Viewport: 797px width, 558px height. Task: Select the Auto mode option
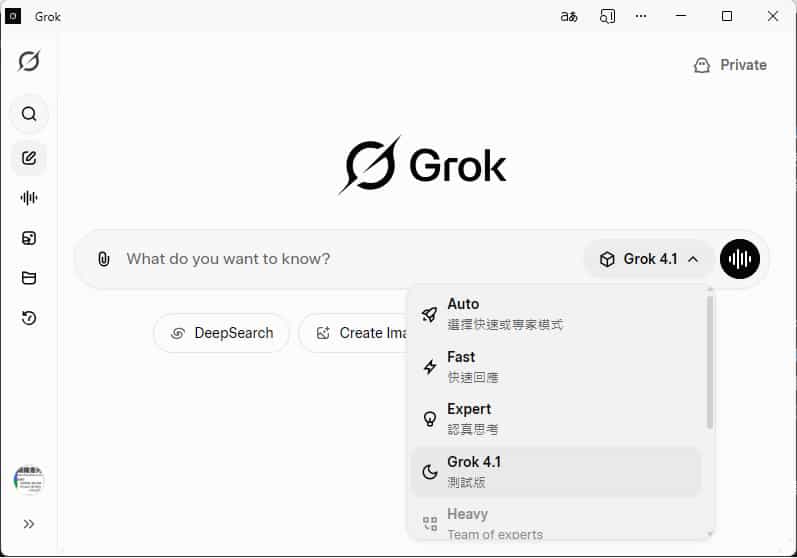coord(557,314)
